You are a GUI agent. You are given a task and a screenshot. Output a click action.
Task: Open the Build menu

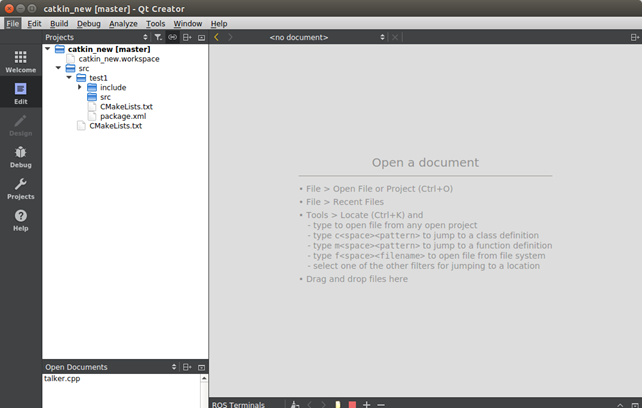tap(59, 23)
